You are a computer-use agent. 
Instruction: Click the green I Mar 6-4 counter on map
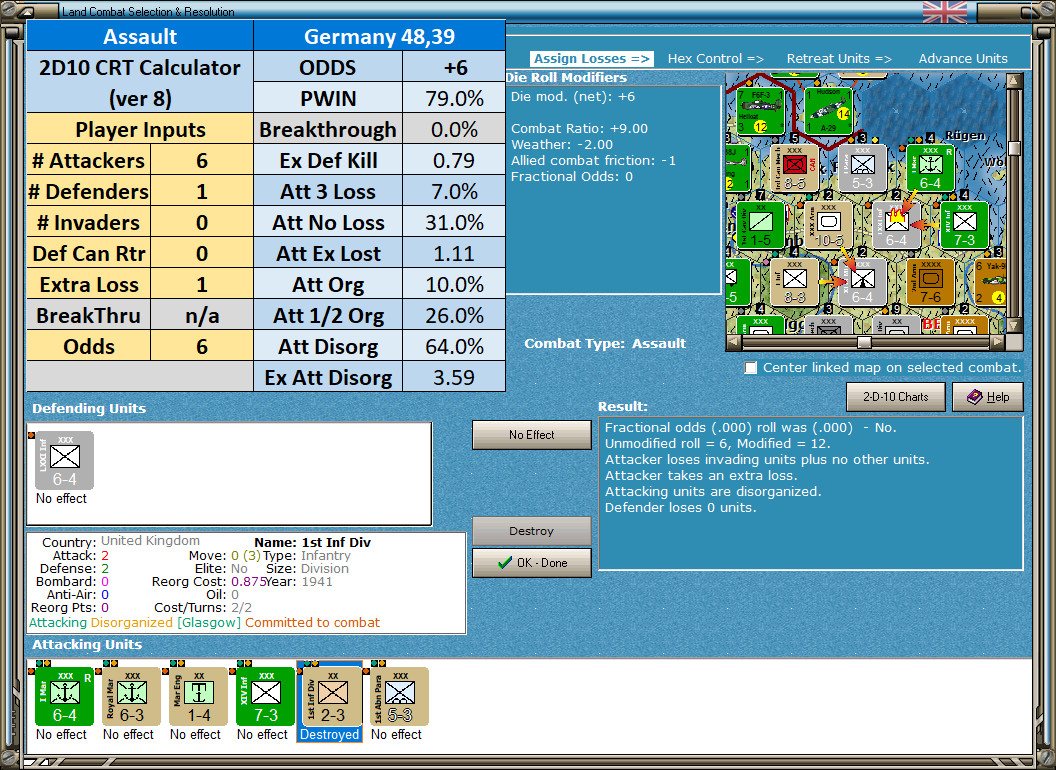pyautogui.click(x=930, y=168)
